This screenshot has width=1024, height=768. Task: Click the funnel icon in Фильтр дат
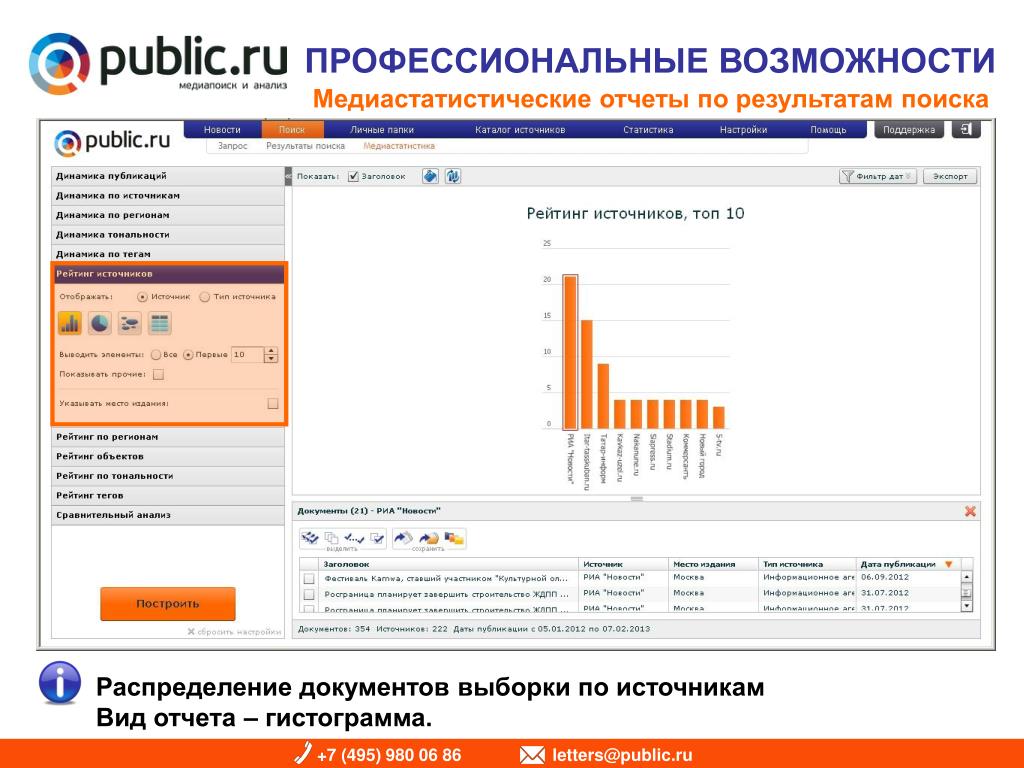tap(847, 176)
